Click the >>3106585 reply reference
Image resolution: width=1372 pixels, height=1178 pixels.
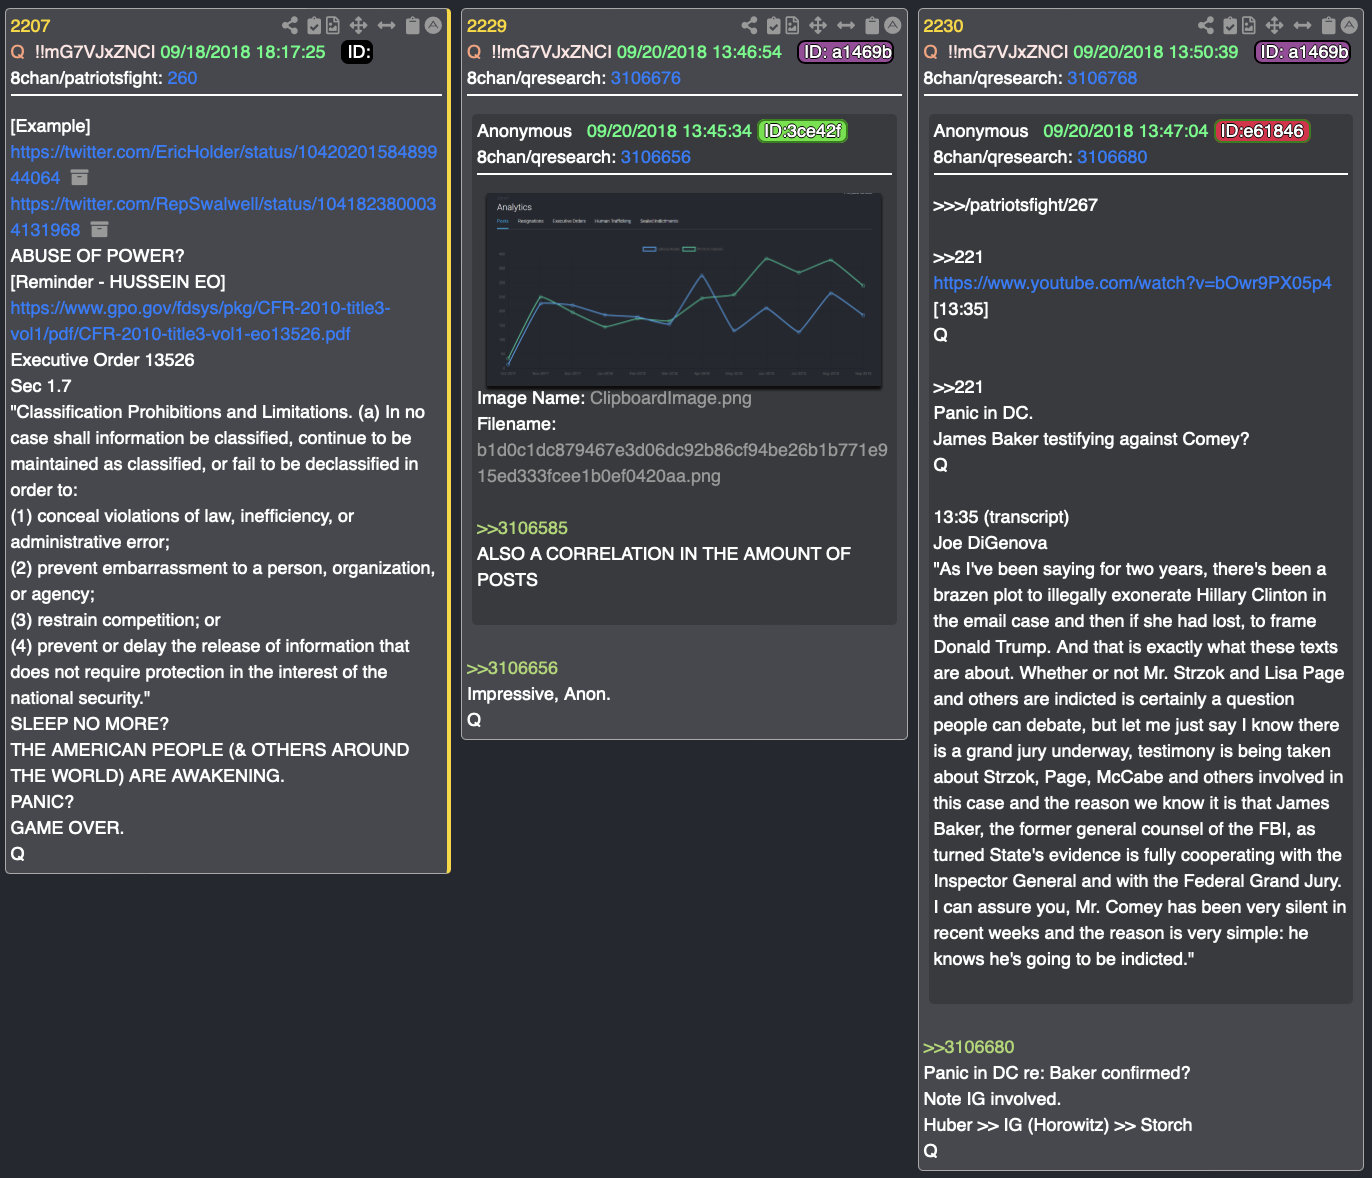tap(522, 528)
